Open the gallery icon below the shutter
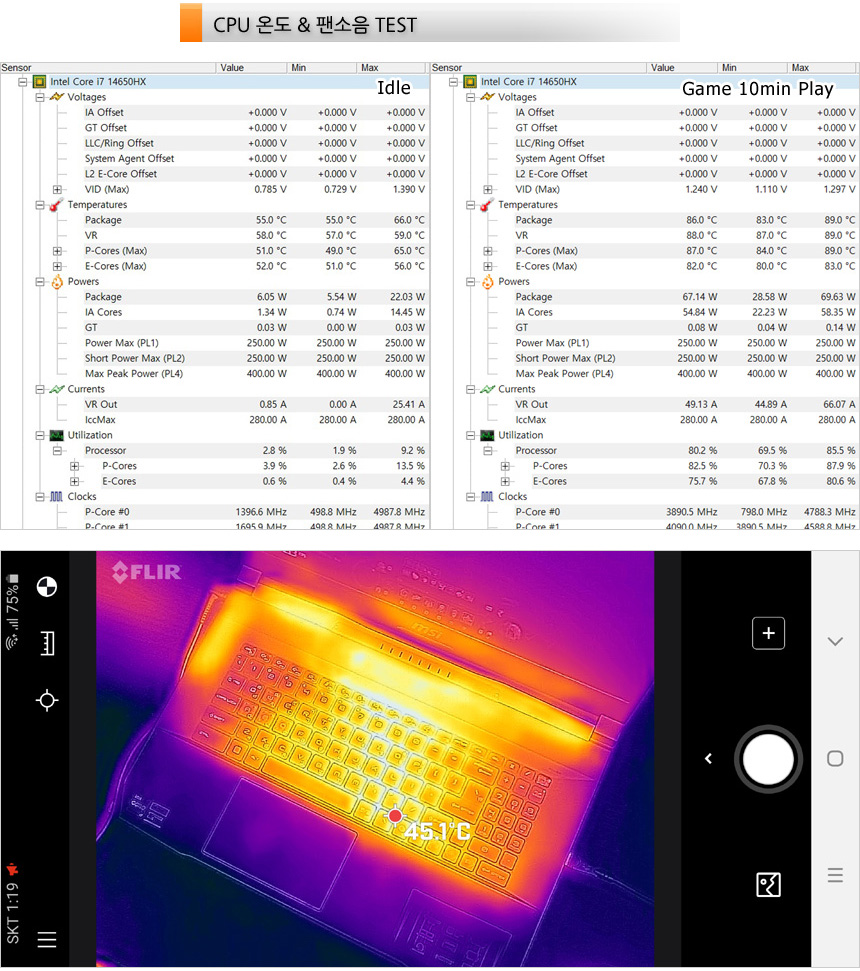Image resolution: width=860 pixels, height=971 pixels. (x=768, y=884)
